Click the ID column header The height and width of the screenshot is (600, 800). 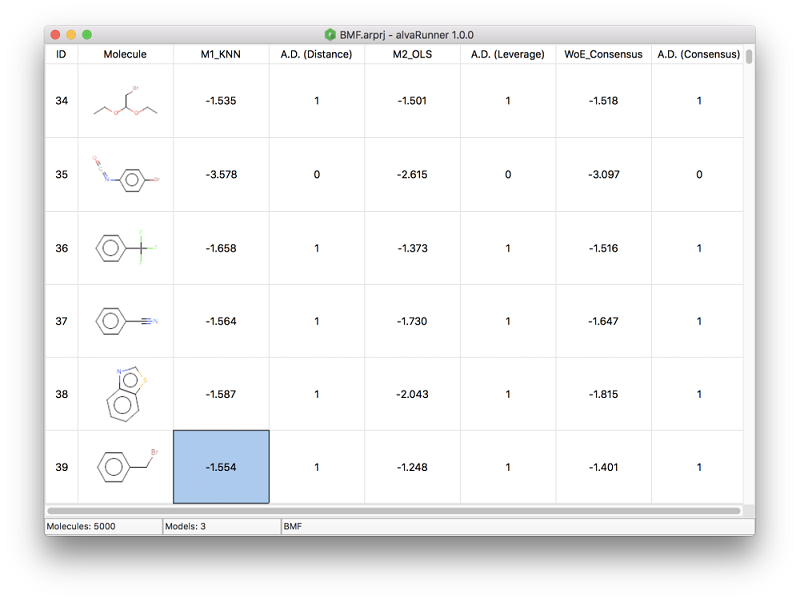(x=61, y=54)
